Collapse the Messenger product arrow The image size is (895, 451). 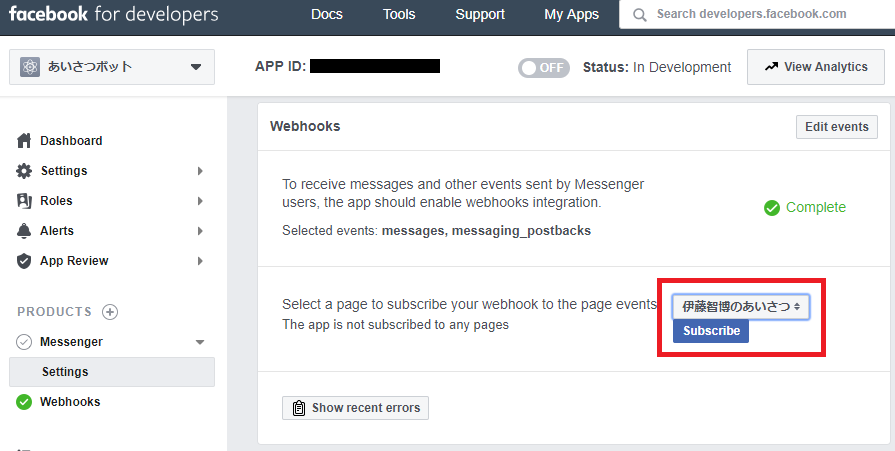[200, 342]
